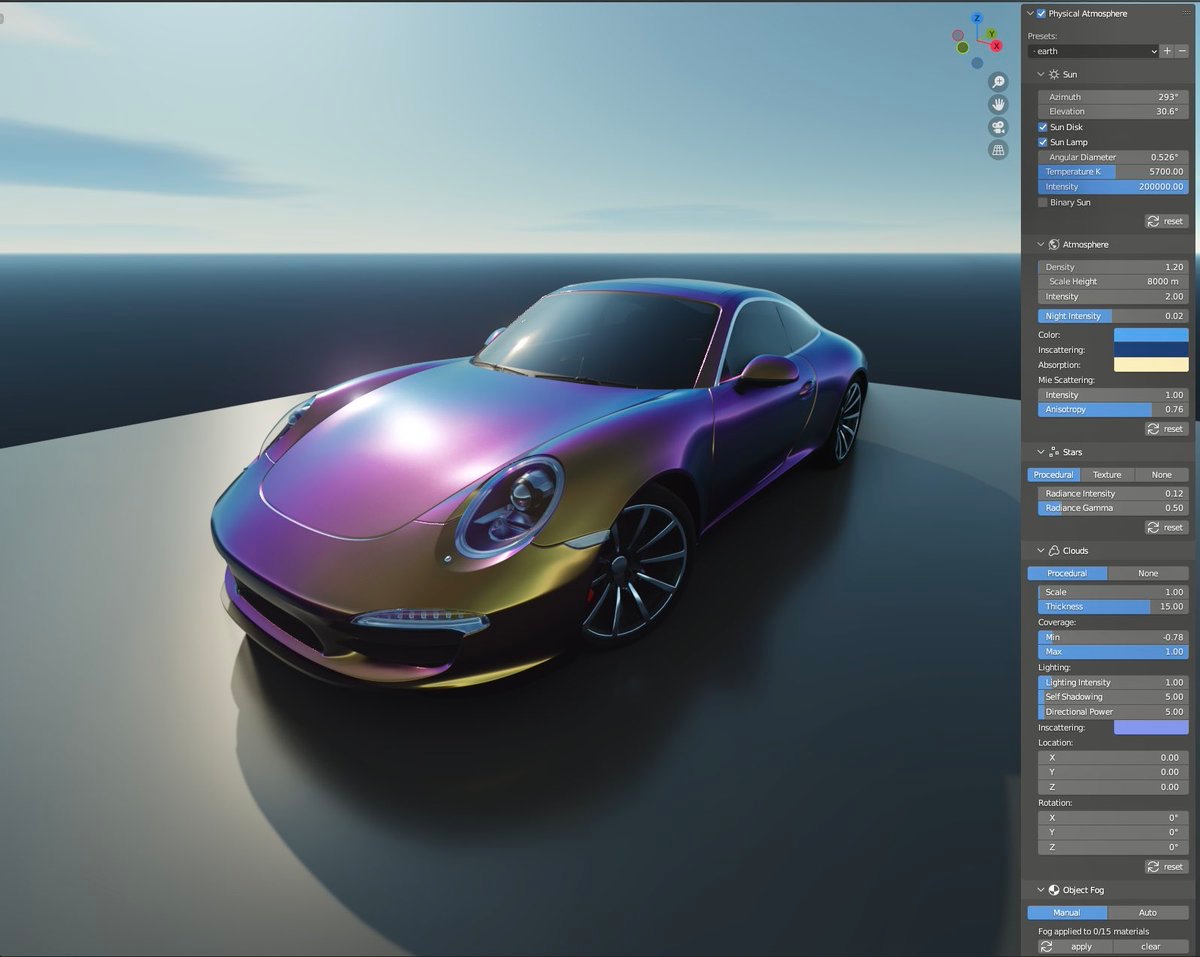This screenshot has height=957, width=1200.
Task: Reset the Clouds settings
Action: click(x=1166, y=867)
